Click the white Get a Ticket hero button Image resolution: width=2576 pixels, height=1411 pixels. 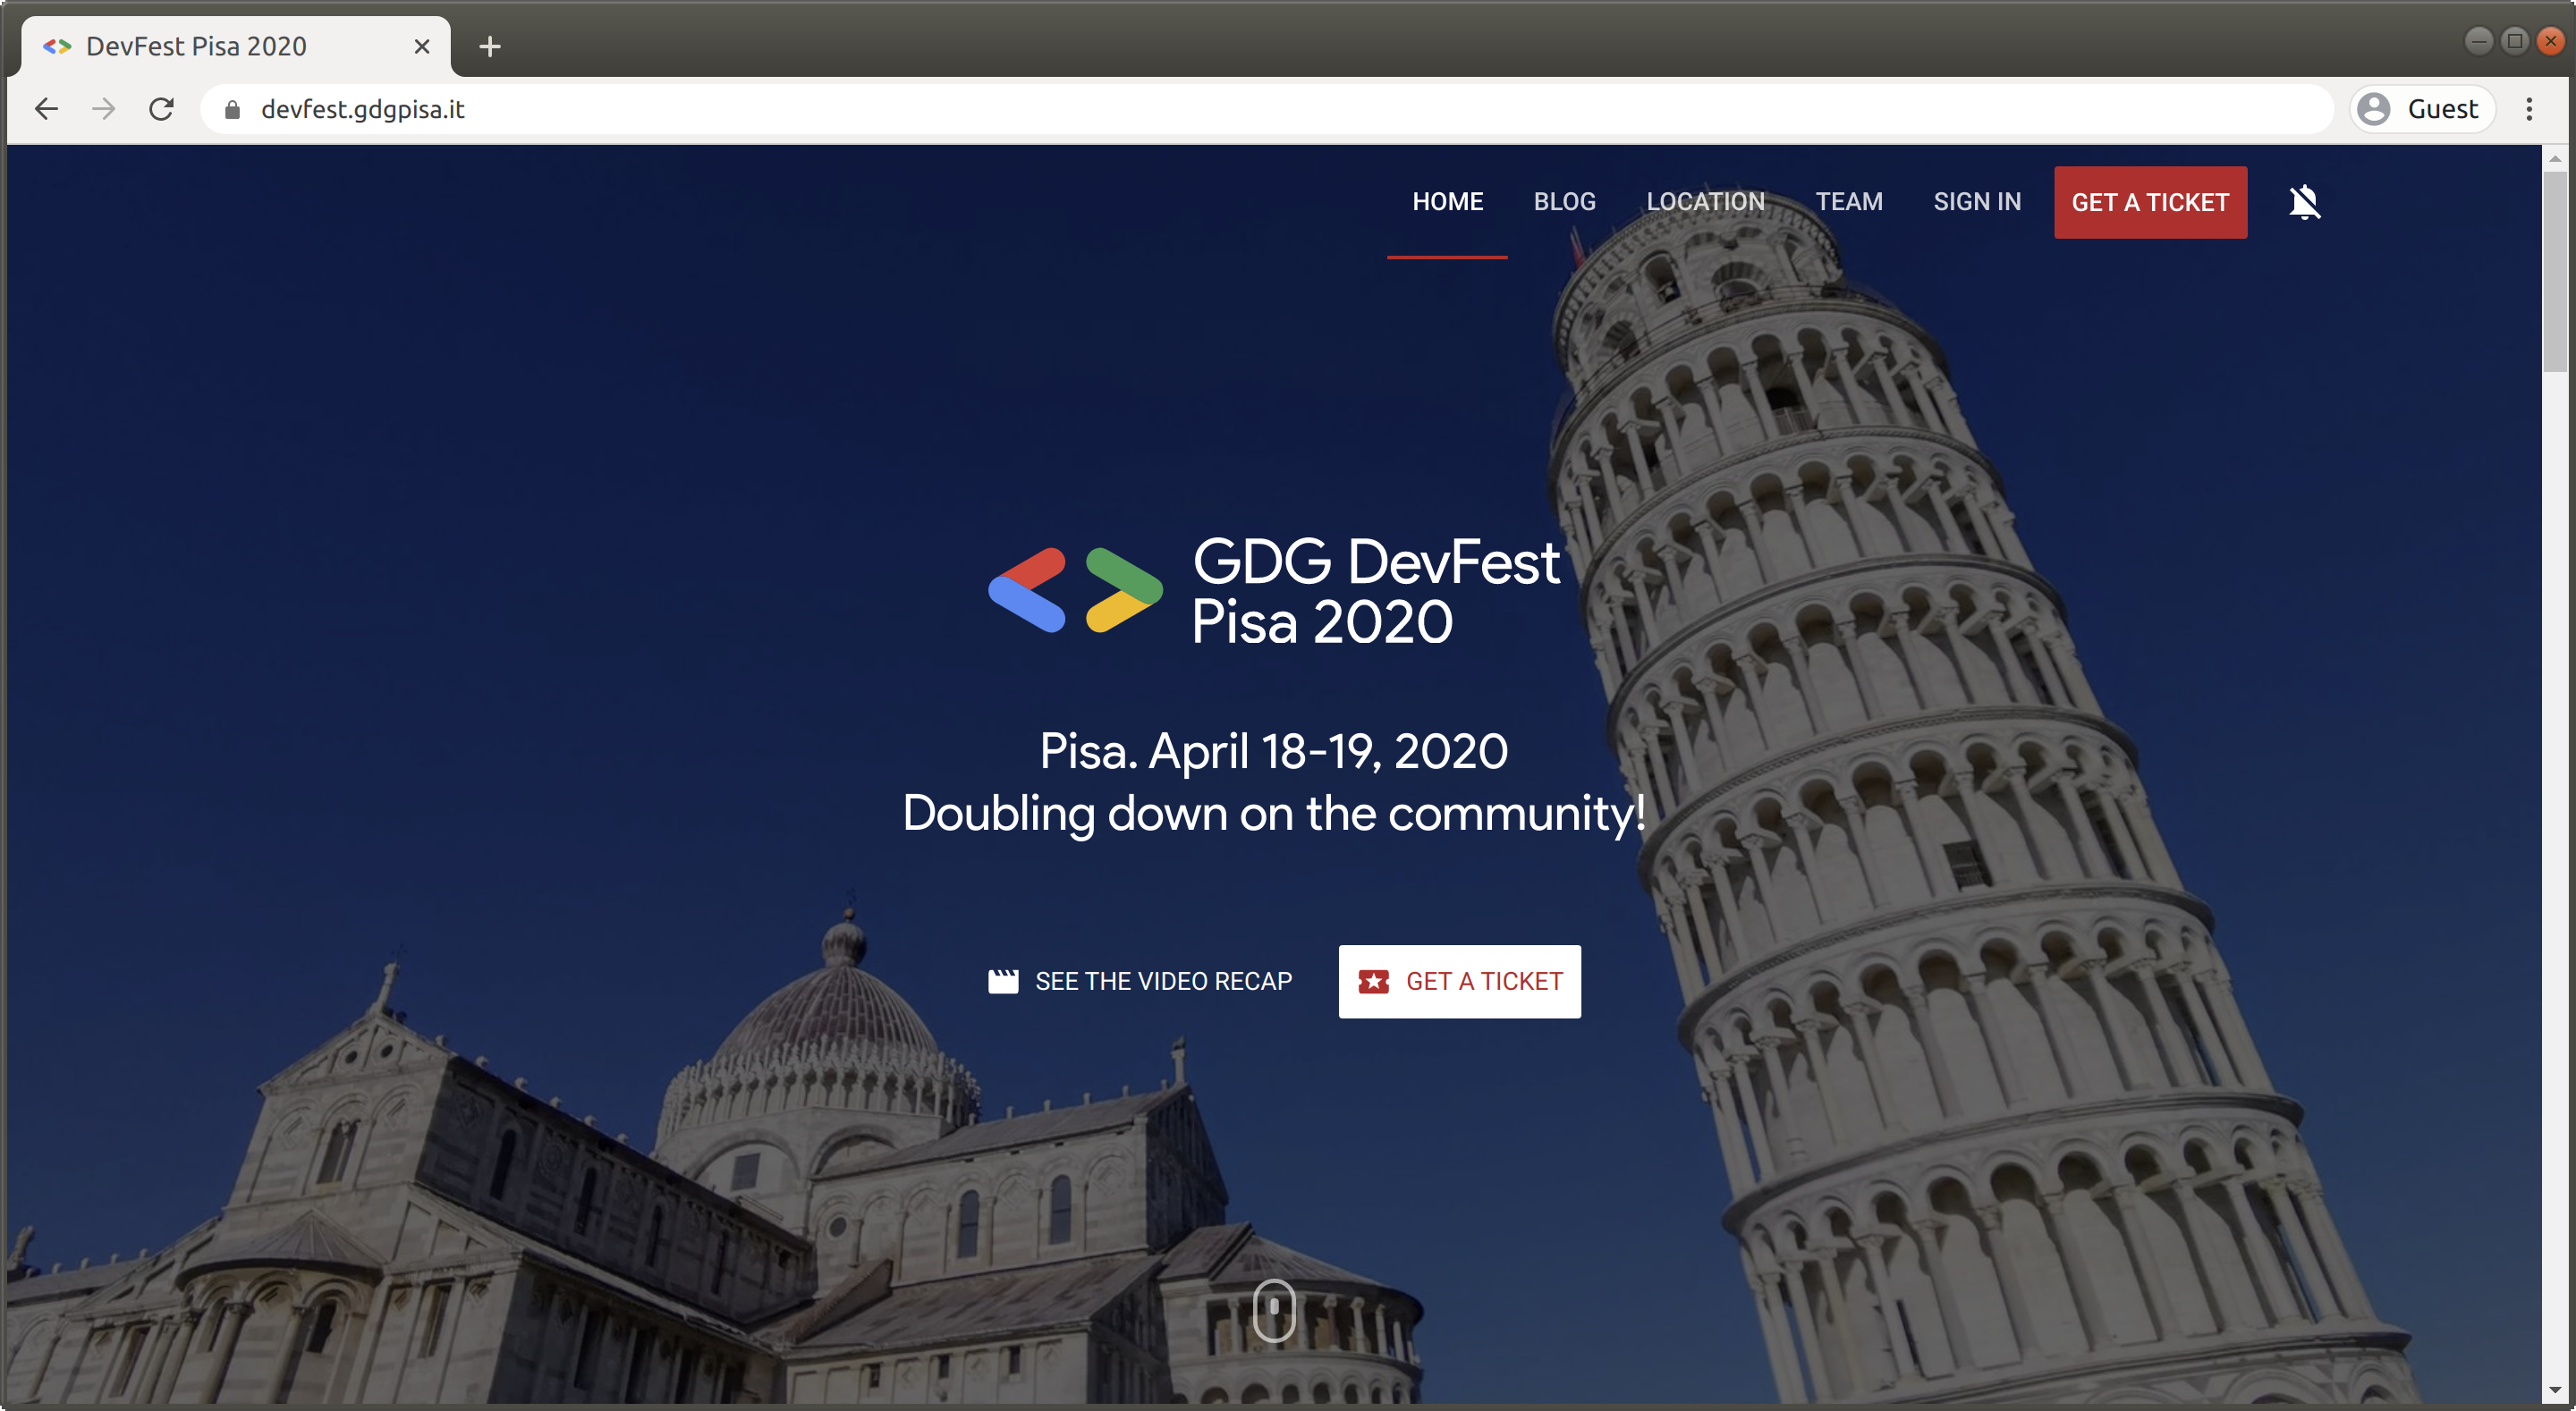pos(1459,981)
